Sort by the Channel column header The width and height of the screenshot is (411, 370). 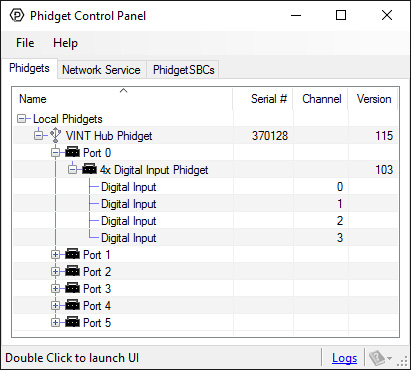click(x=321, y=99)
